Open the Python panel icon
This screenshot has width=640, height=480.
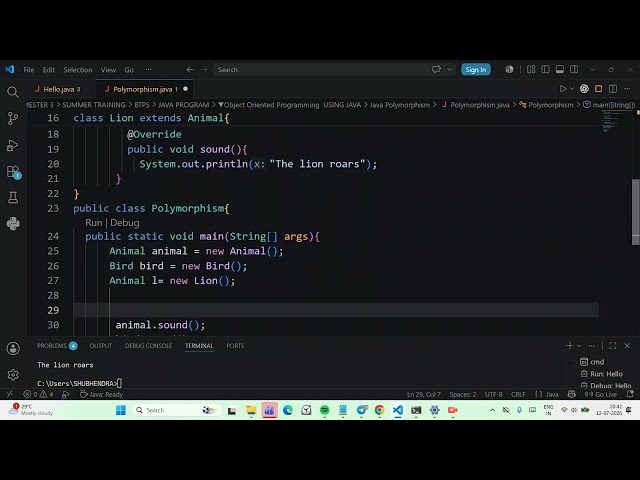13,223
